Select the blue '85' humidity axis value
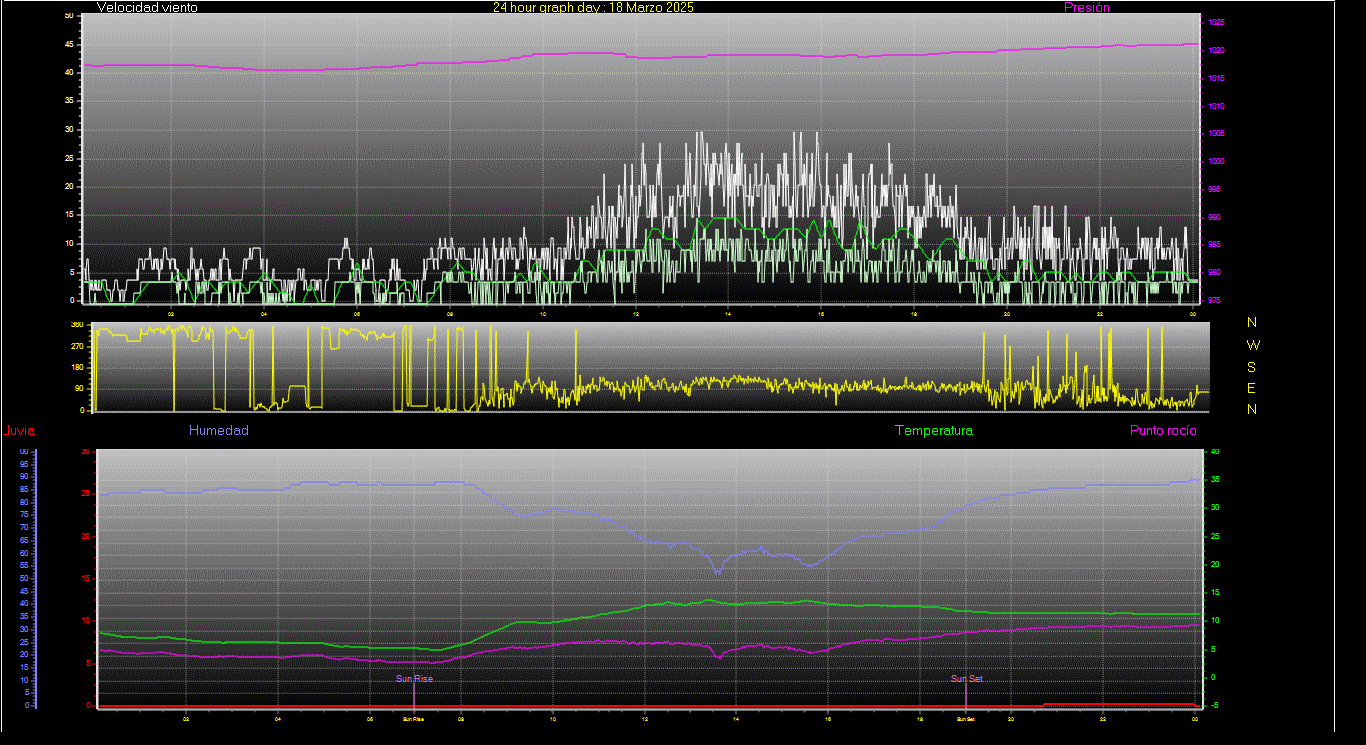Image resolution: width=1366 pixels, height=745 pixels. tap(23, 489)
